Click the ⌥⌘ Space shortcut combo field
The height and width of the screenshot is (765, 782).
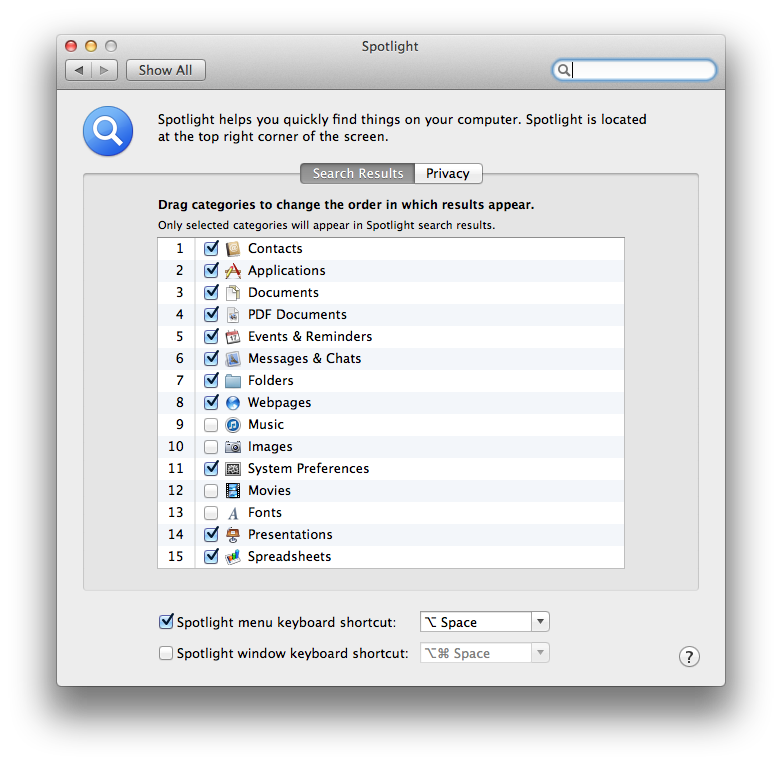click(476, 653)
